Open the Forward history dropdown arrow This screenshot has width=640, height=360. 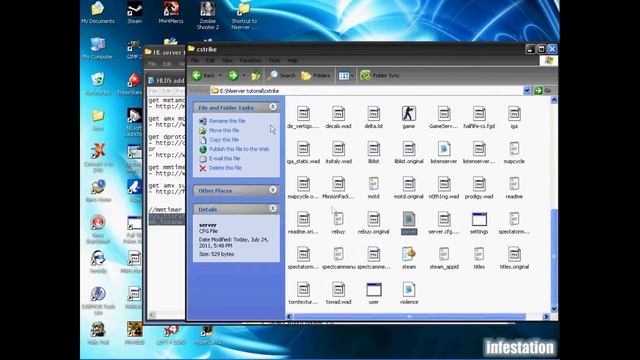pyautogui.click(x=244, y=76)
